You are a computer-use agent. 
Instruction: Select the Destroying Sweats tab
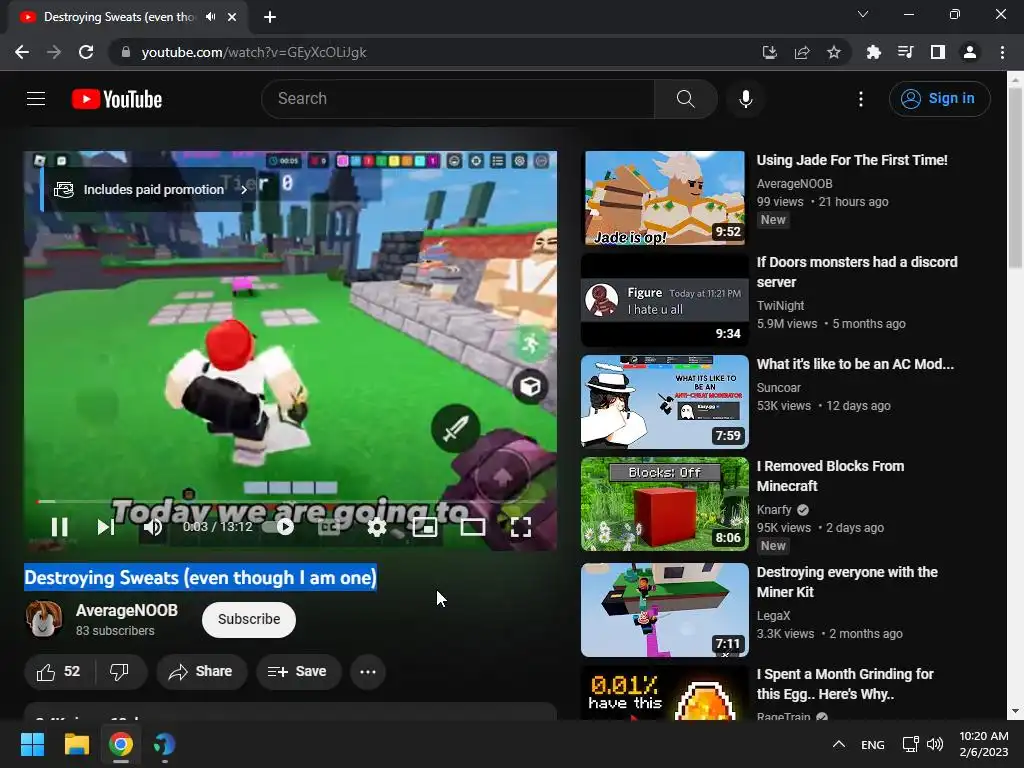(128, 17)
